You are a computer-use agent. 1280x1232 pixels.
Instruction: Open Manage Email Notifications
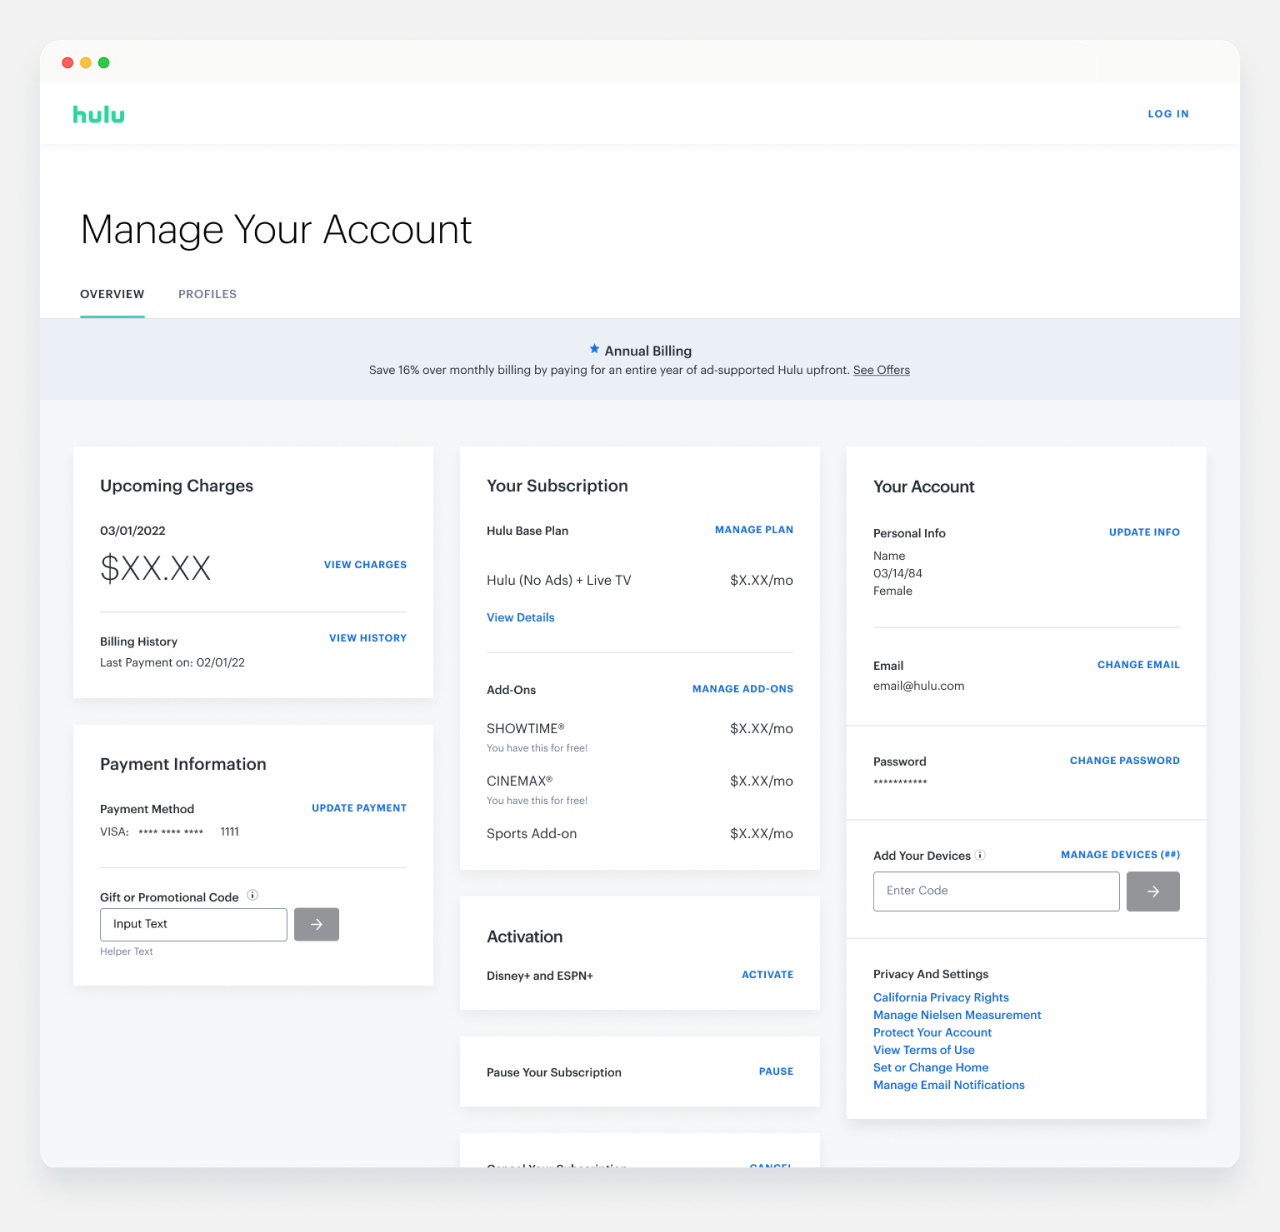pyautogui.click(x=949, y=1085)
